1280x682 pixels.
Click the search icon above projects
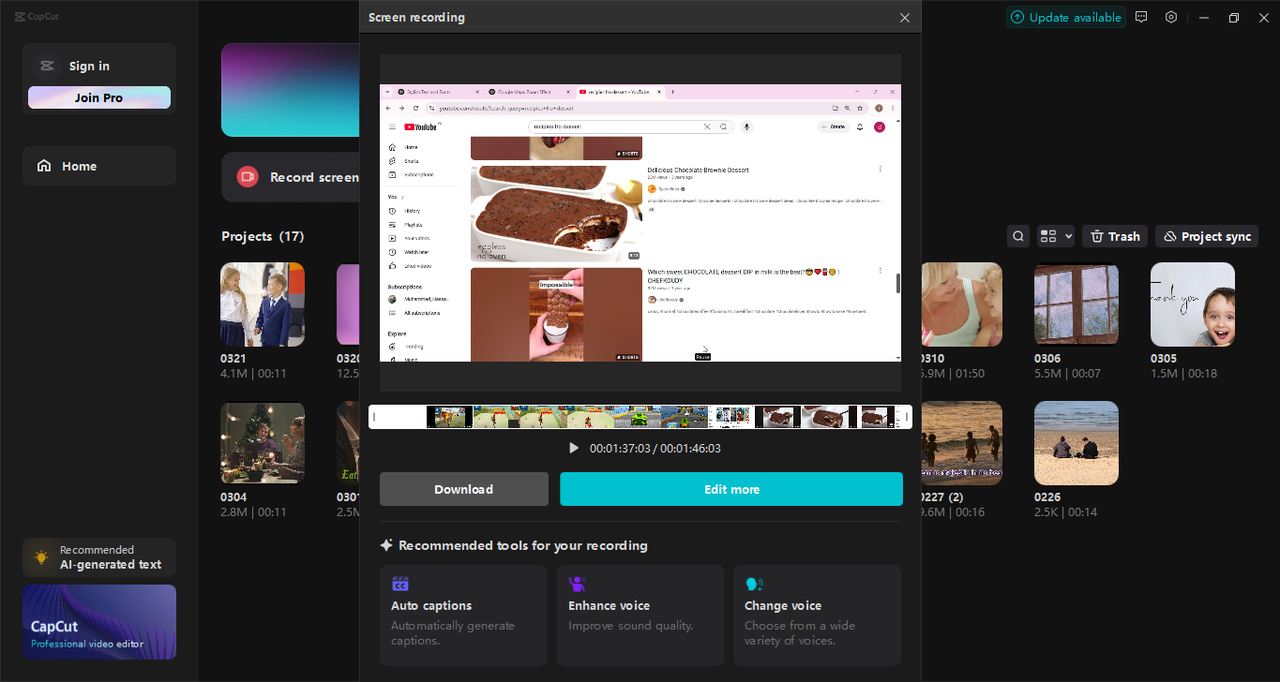[x=1018, y=236]
